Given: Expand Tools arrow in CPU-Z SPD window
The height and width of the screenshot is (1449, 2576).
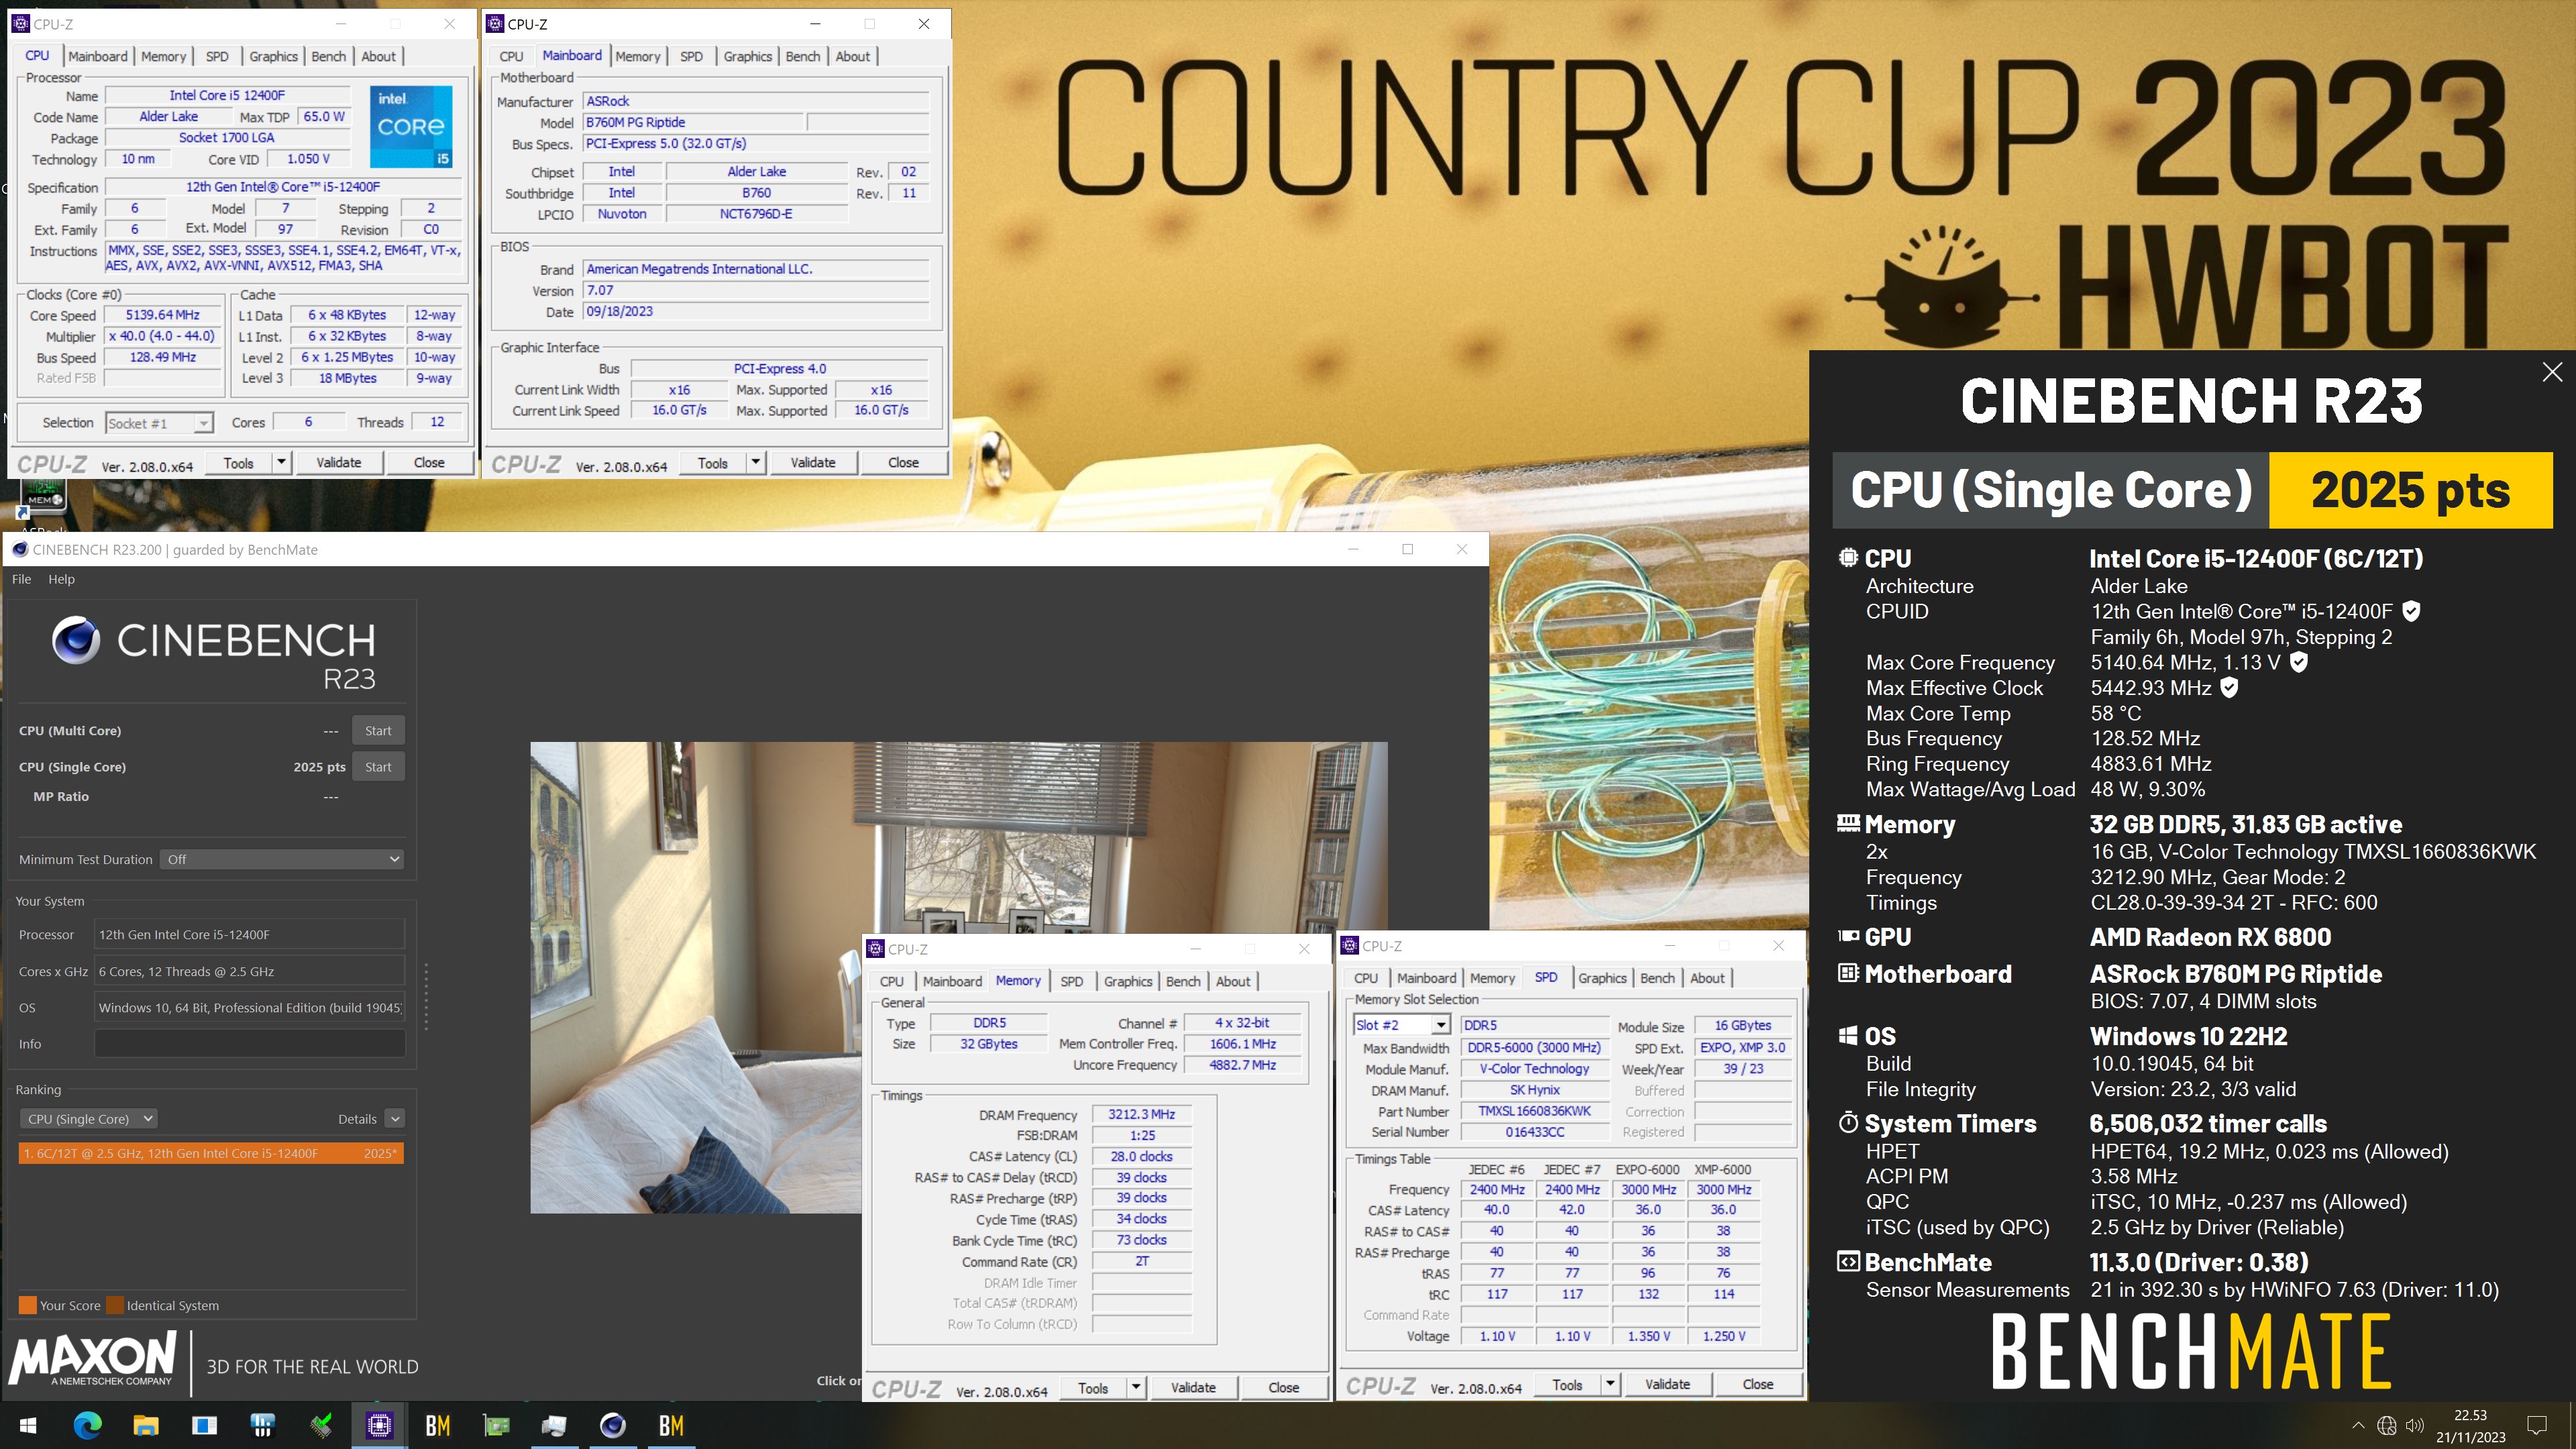Looking at the screenshot, I should tap(1610, 1384).
